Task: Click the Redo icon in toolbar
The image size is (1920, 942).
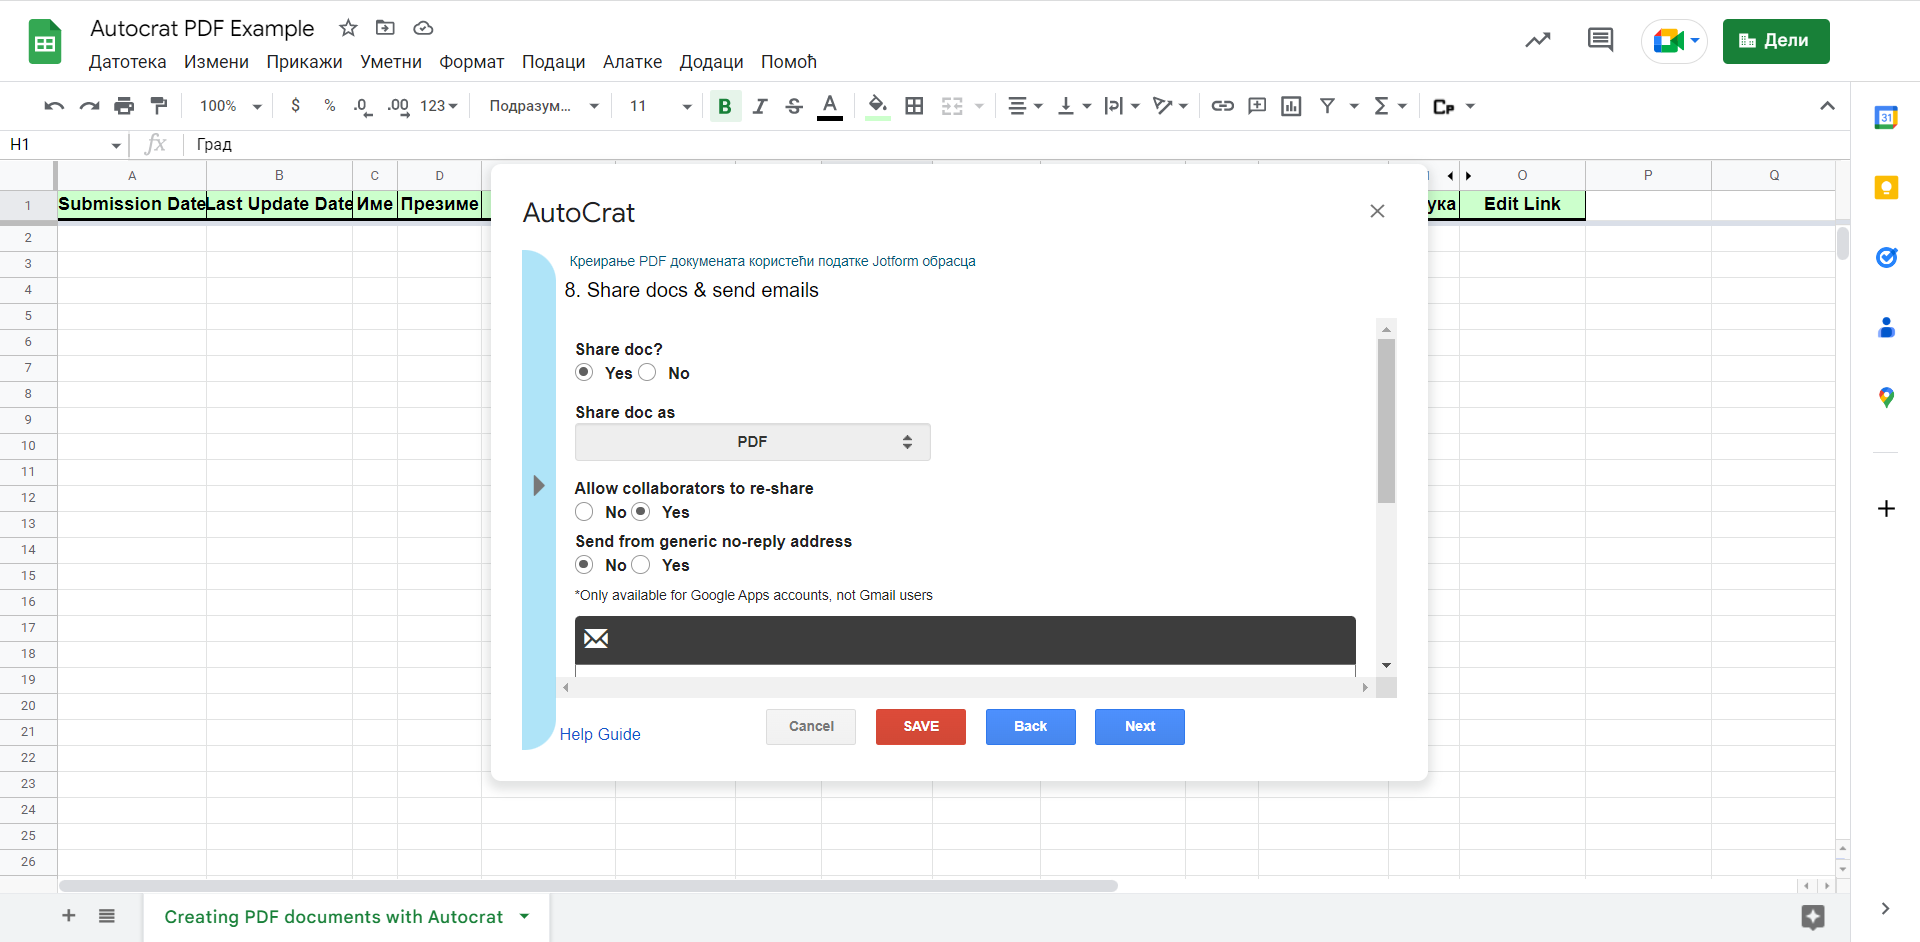Action: (89, 106)
